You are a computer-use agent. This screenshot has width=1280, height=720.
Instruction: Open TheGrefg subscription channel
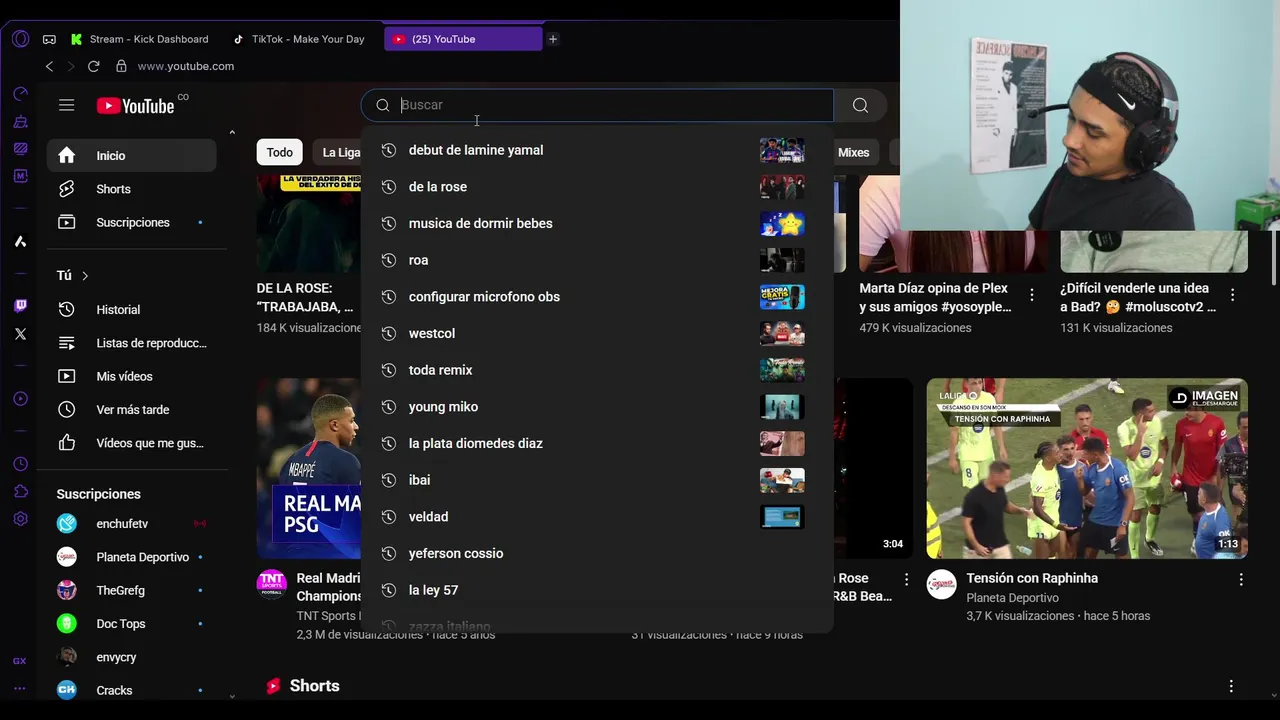131,590
